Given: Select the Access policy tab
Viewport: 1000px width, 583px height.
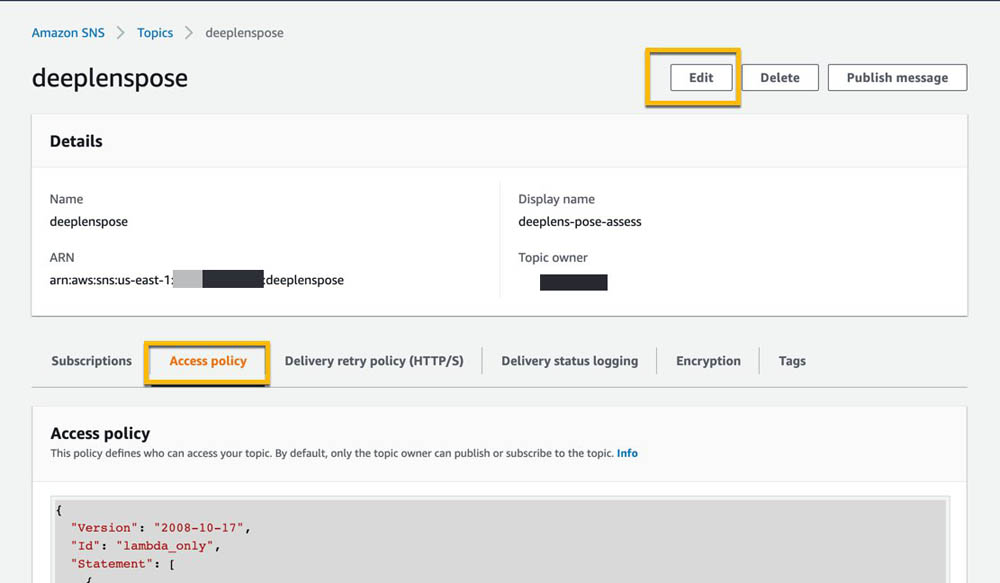Looking at the screenshot, I should (x=208, y=361).
